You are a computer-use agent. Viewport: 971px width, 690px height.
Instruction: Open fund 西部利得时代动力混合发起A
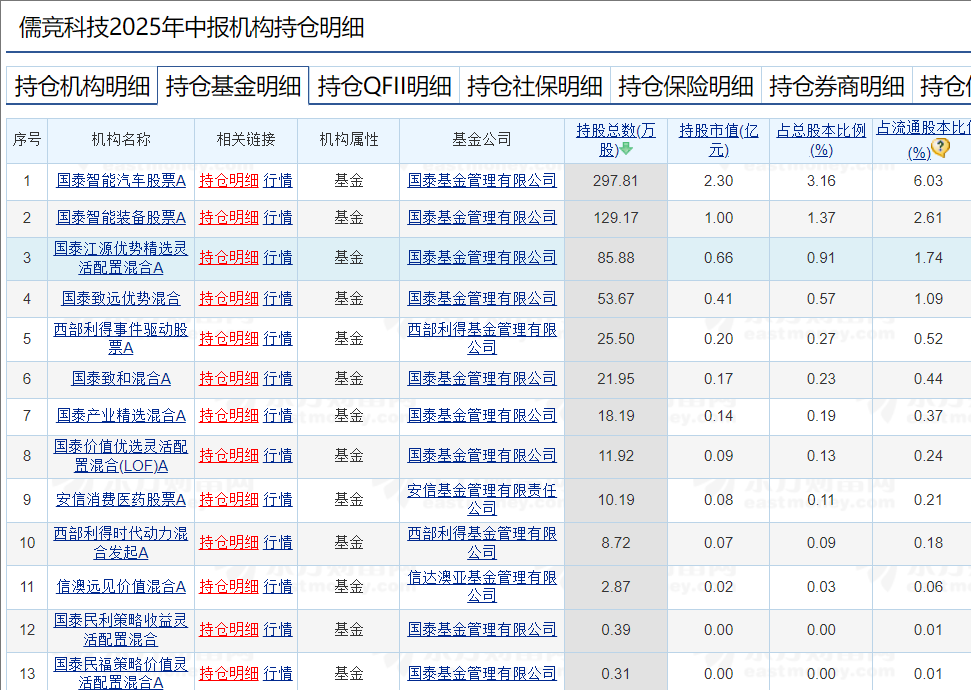pyautogui.click(x=121, y=543)
